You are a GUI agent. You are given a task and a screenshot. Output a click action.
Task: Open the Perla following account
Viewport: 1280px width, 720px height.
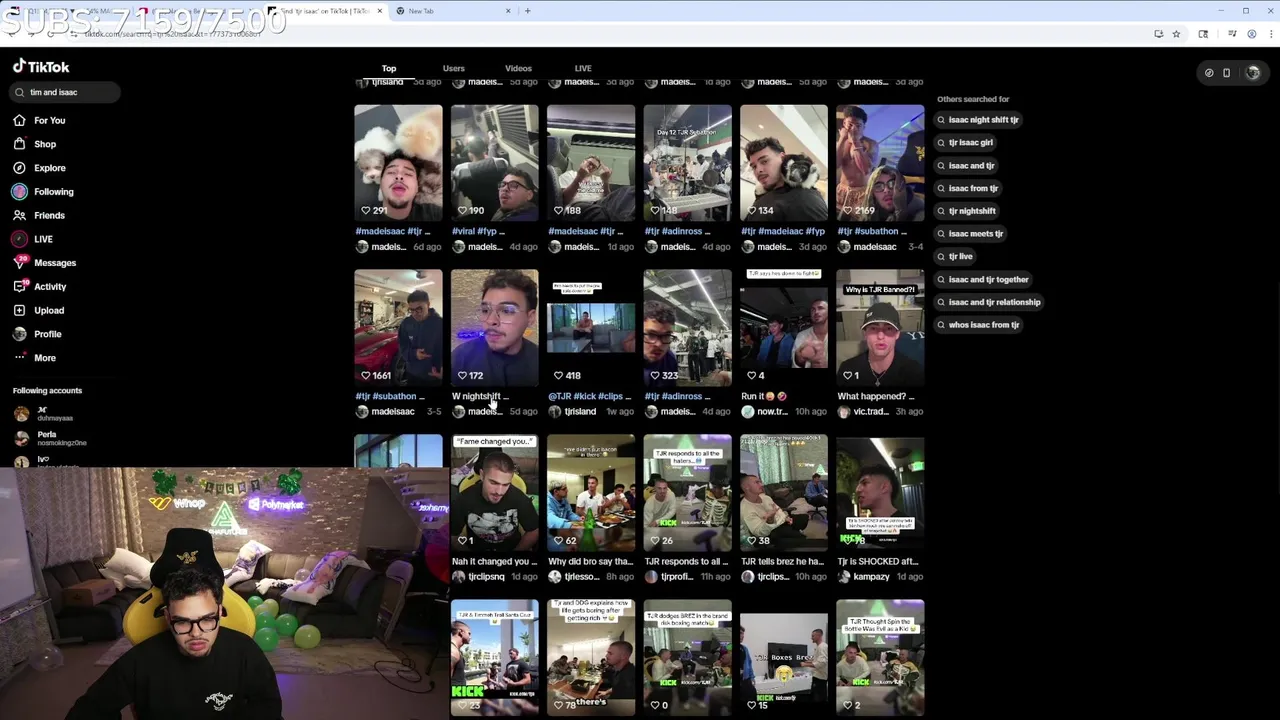tap(50, 438)
